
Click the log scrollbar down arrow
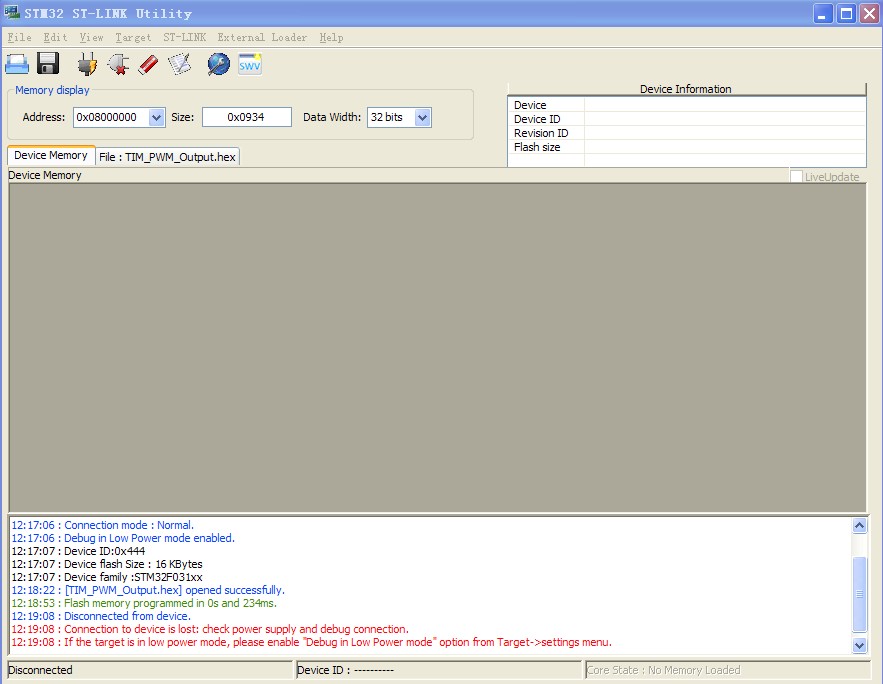click(859, 645)
